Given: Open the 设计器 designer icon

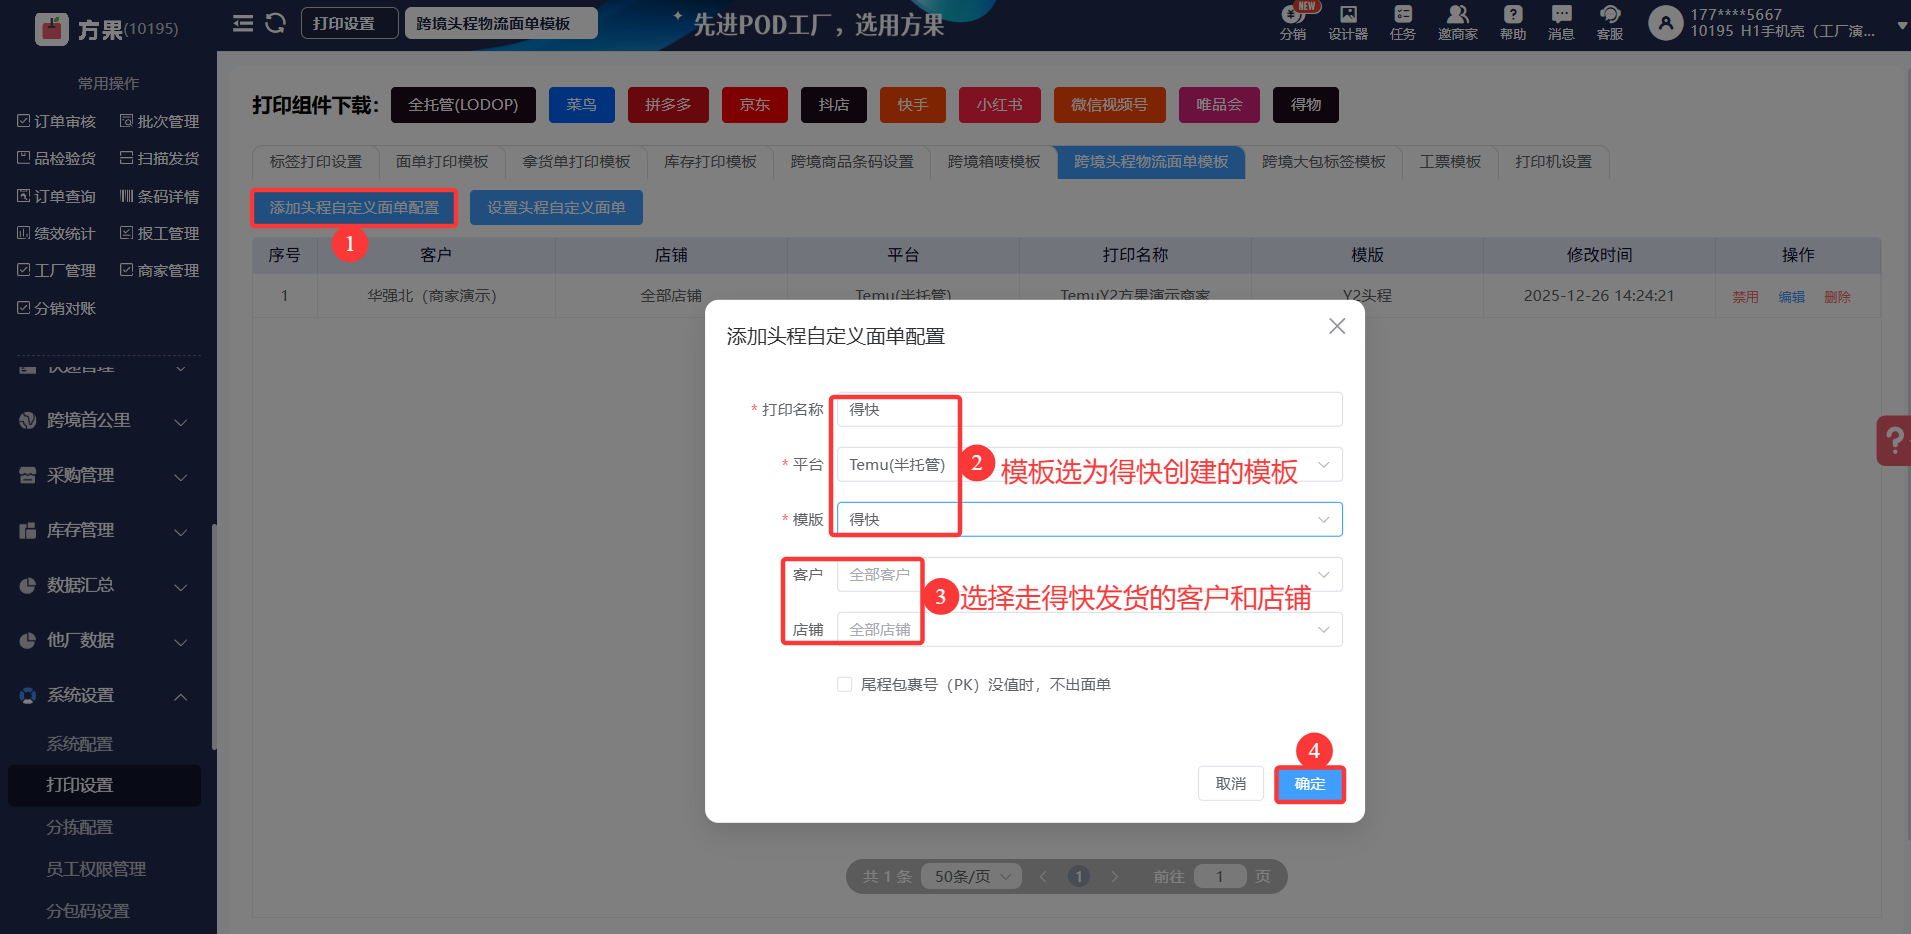Looking at the screenshot, I should tap(1348, 22).
